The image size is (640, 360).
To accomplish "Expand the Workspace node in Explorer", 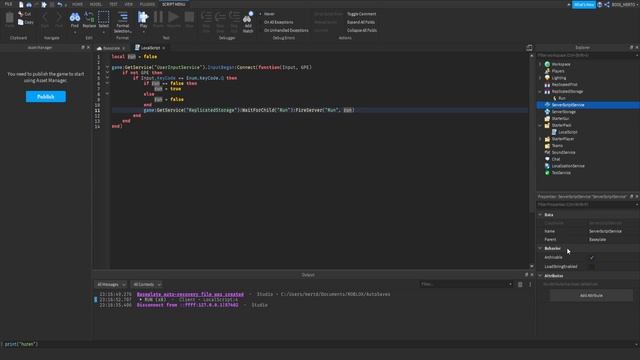I will tap(540, 64).
